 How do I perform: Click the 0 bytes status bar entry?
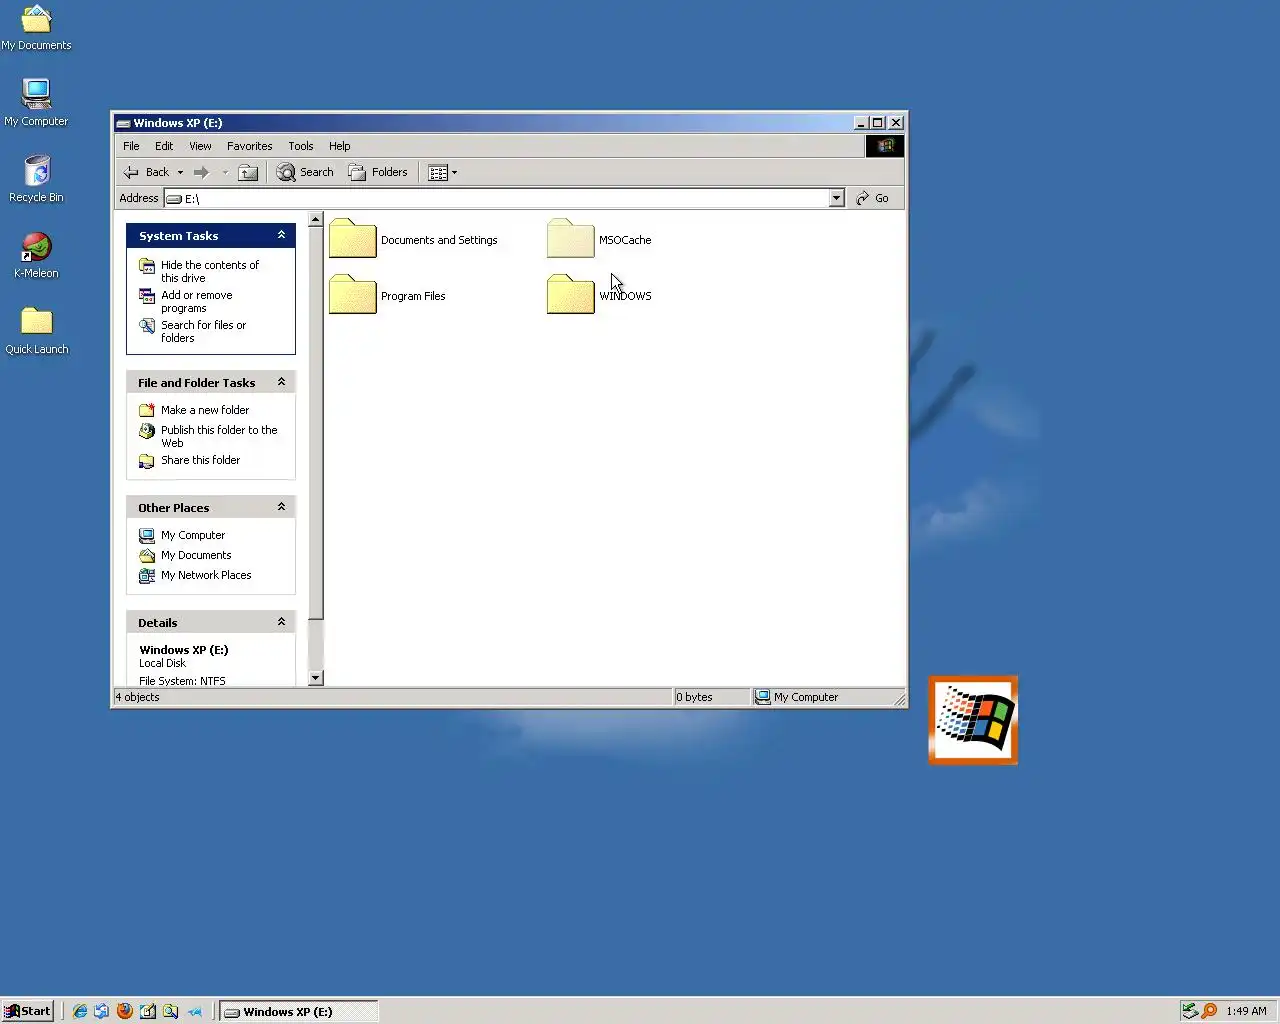pyautogui.click(x=694, y=697)
